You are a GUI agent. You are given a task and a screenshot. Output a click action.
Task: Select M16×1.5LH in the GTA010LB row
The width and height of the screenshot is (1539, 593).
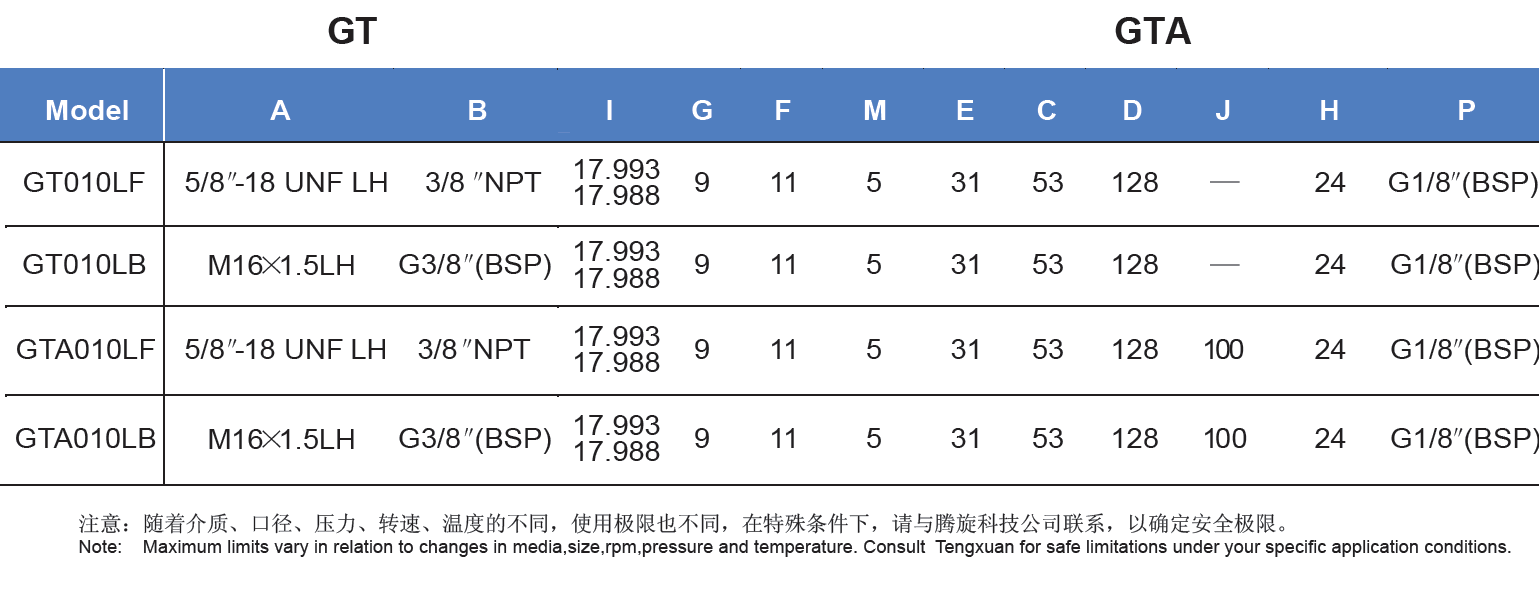point(281,439)
